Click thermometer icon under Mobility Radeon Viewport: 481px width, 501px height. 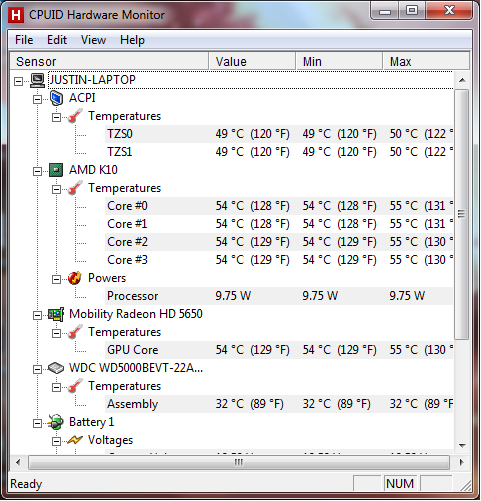[75, 332]
